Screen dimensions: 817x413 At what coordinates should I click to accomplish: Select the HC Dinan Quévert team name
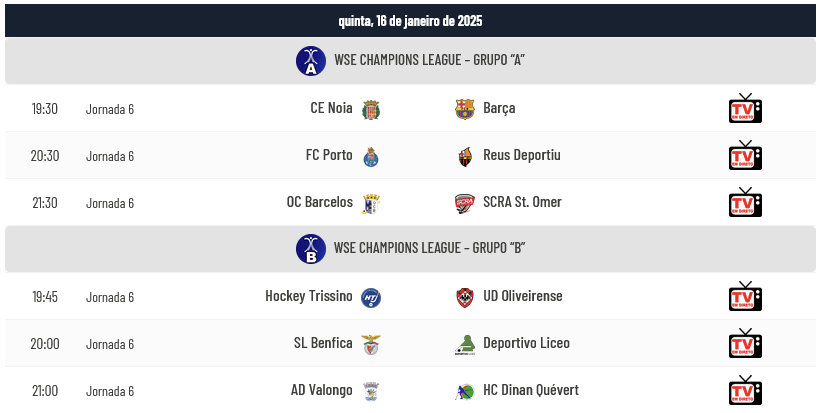pyautogui.click(x=531, y=390)
